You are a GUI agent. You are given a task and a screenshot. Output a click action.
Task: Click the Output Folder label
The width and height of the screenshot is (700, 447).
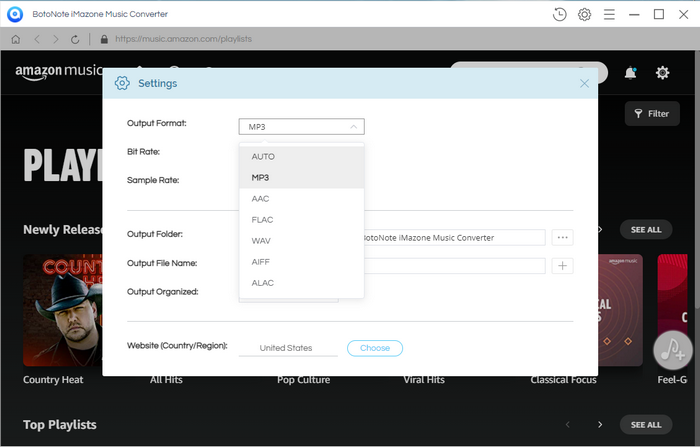[x=155, y=234]
